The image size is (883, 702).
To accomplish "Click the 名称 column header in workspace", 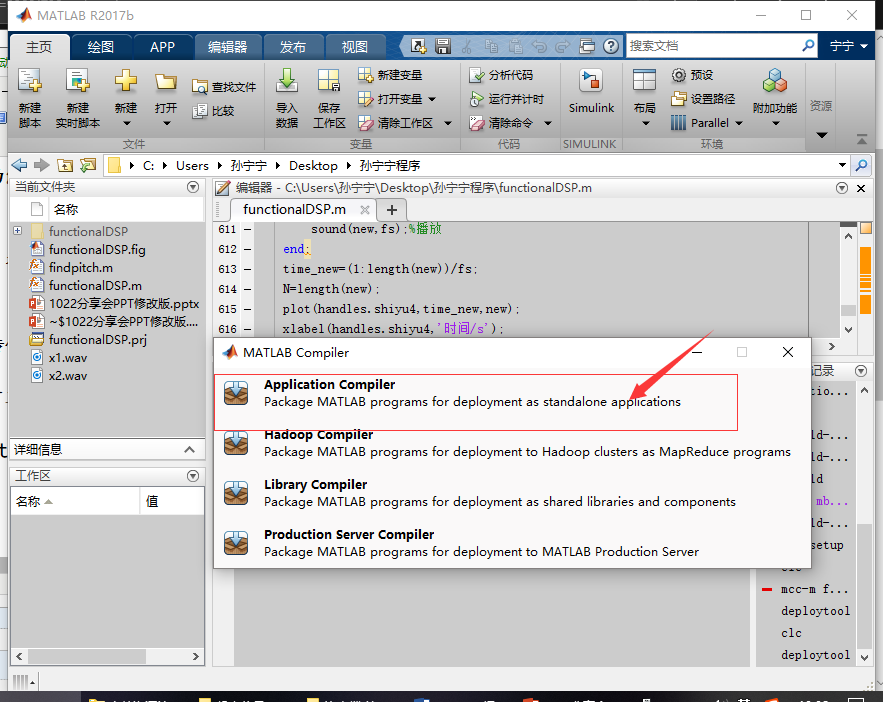I will (x=75, y=501).
